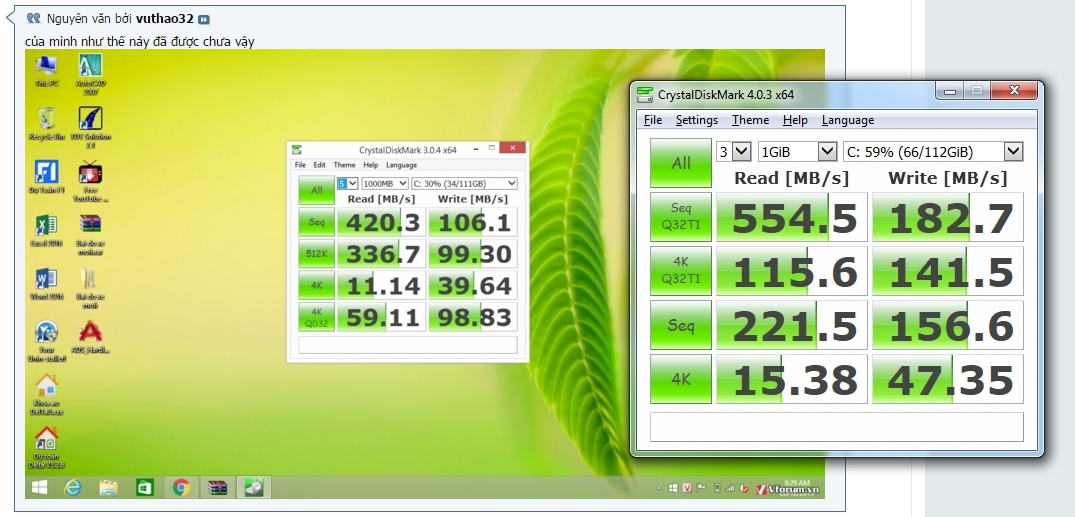The height and width of the screenshot is (517, 1075).
Task: Launch TDT Solution desktop shortcut
Action: pos(90,128)
